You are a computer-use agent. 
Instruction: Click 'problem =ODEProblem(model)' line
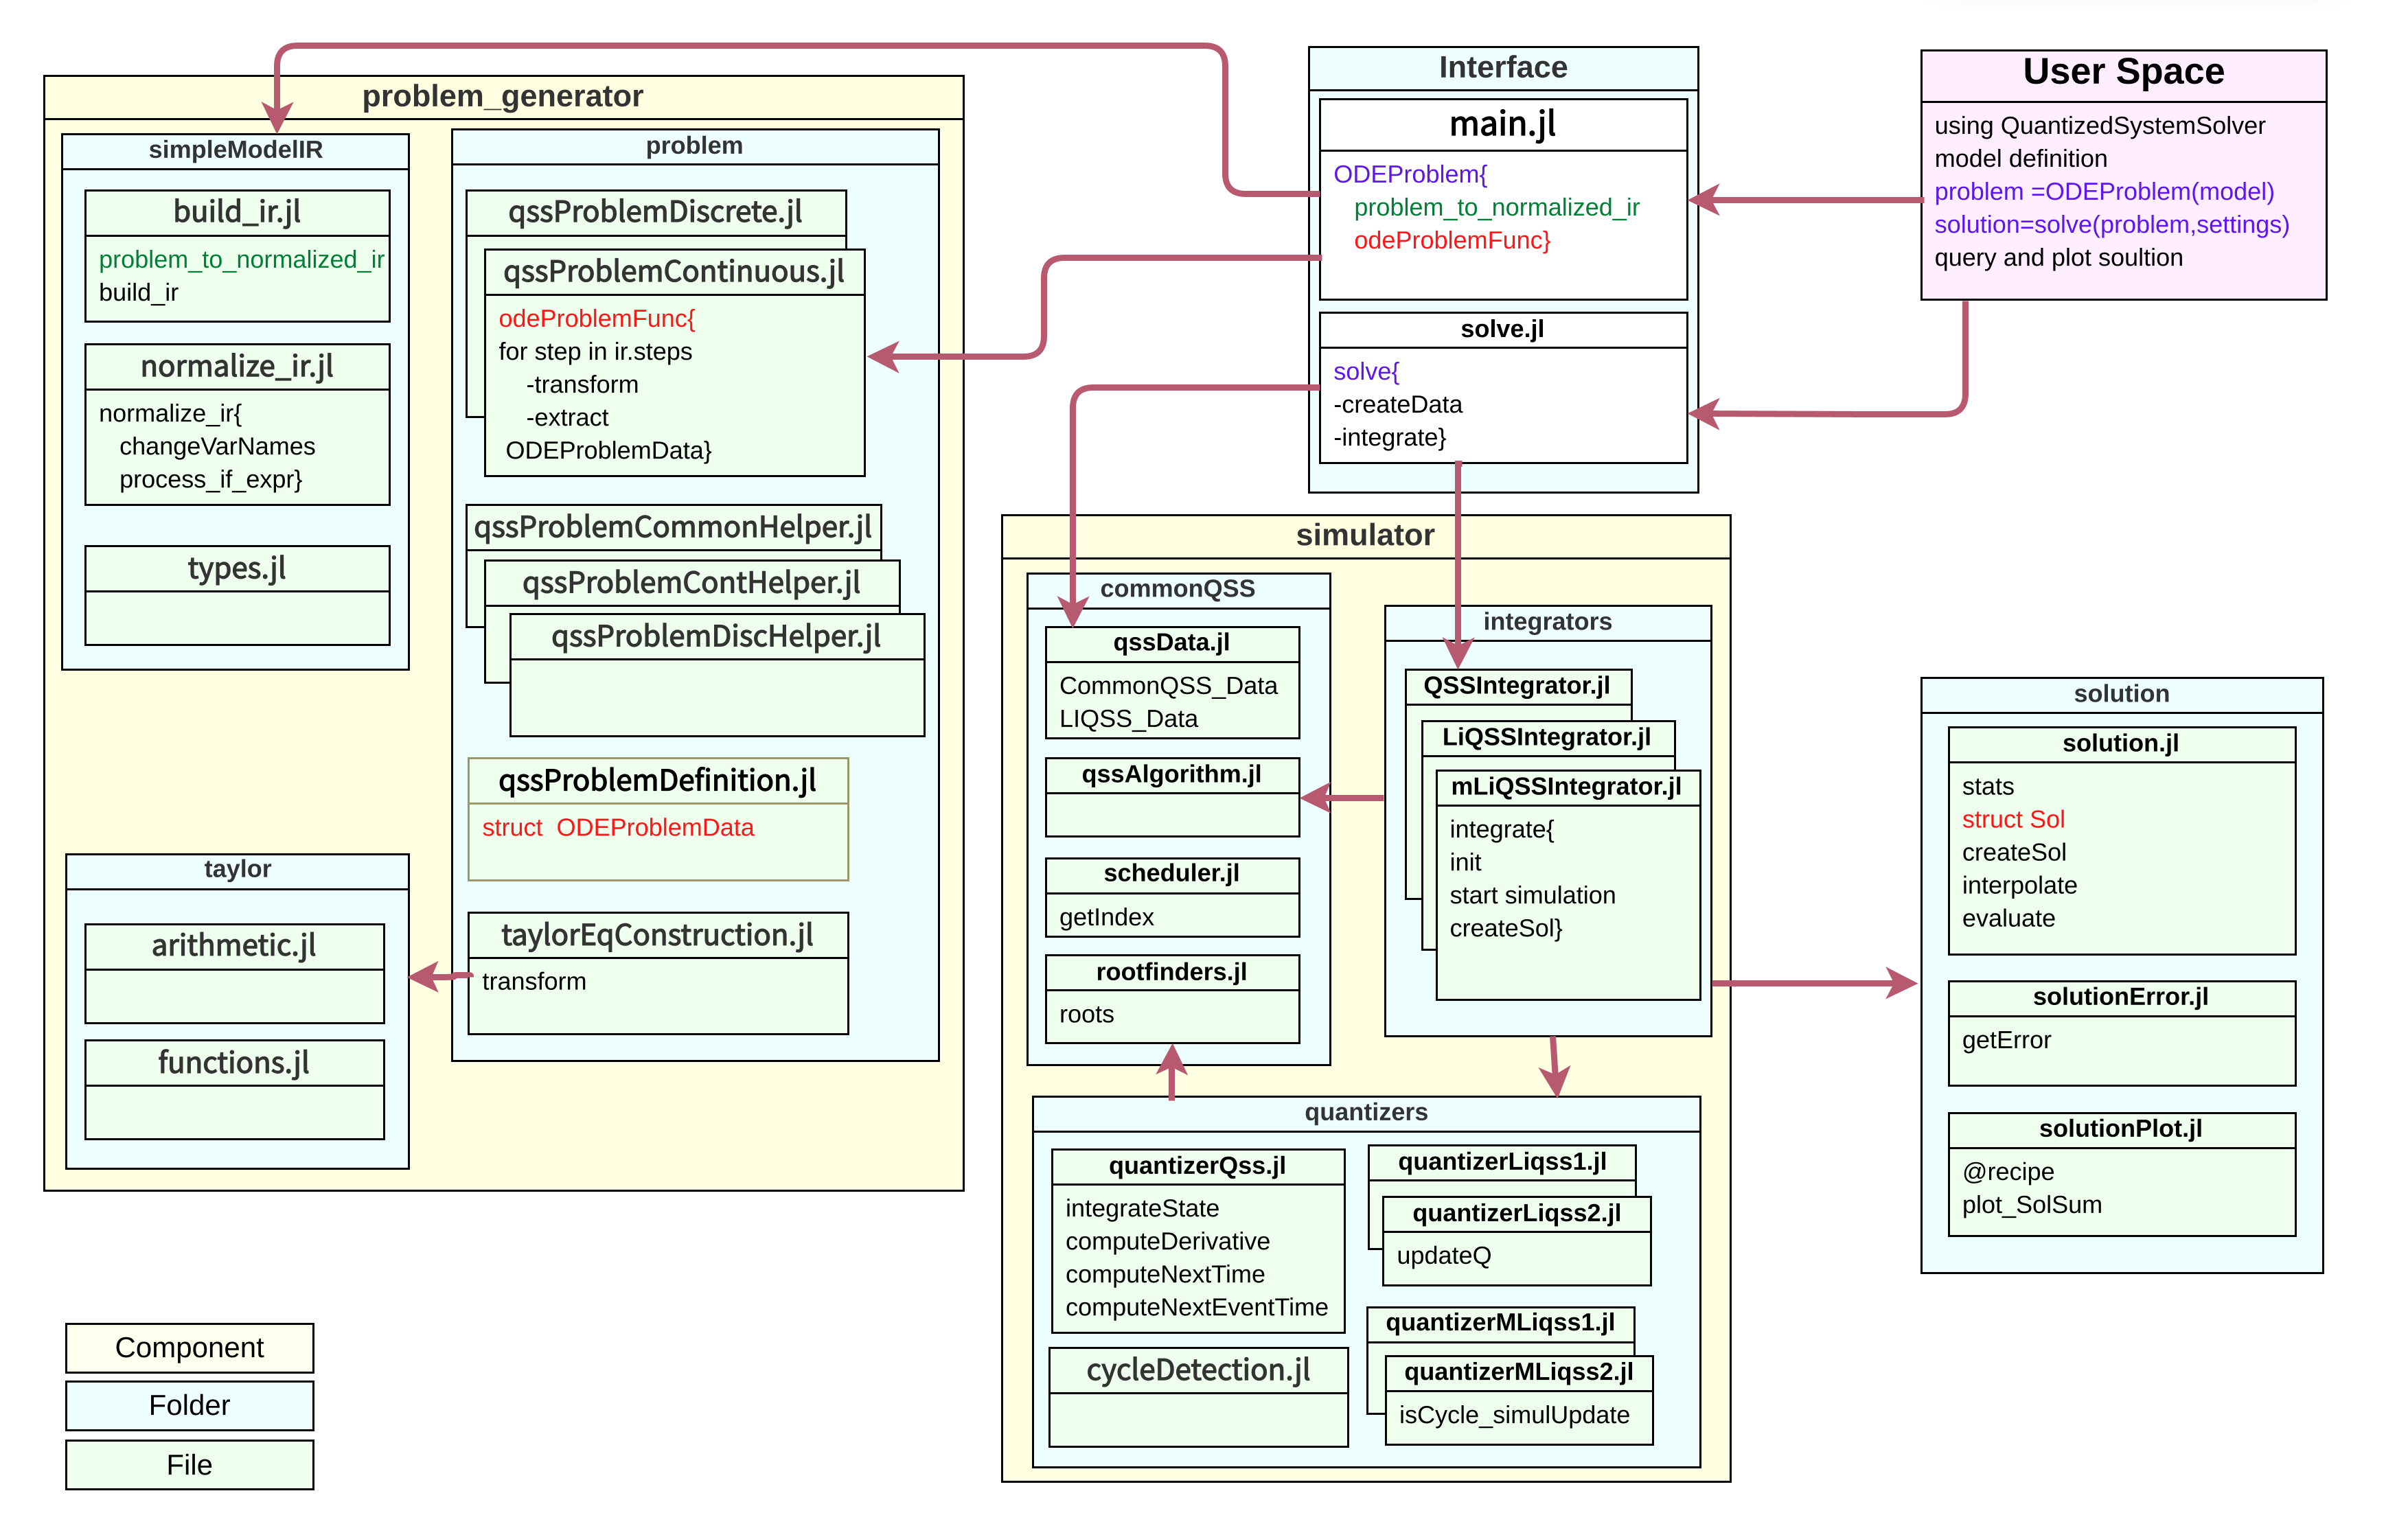(2104, 191)
